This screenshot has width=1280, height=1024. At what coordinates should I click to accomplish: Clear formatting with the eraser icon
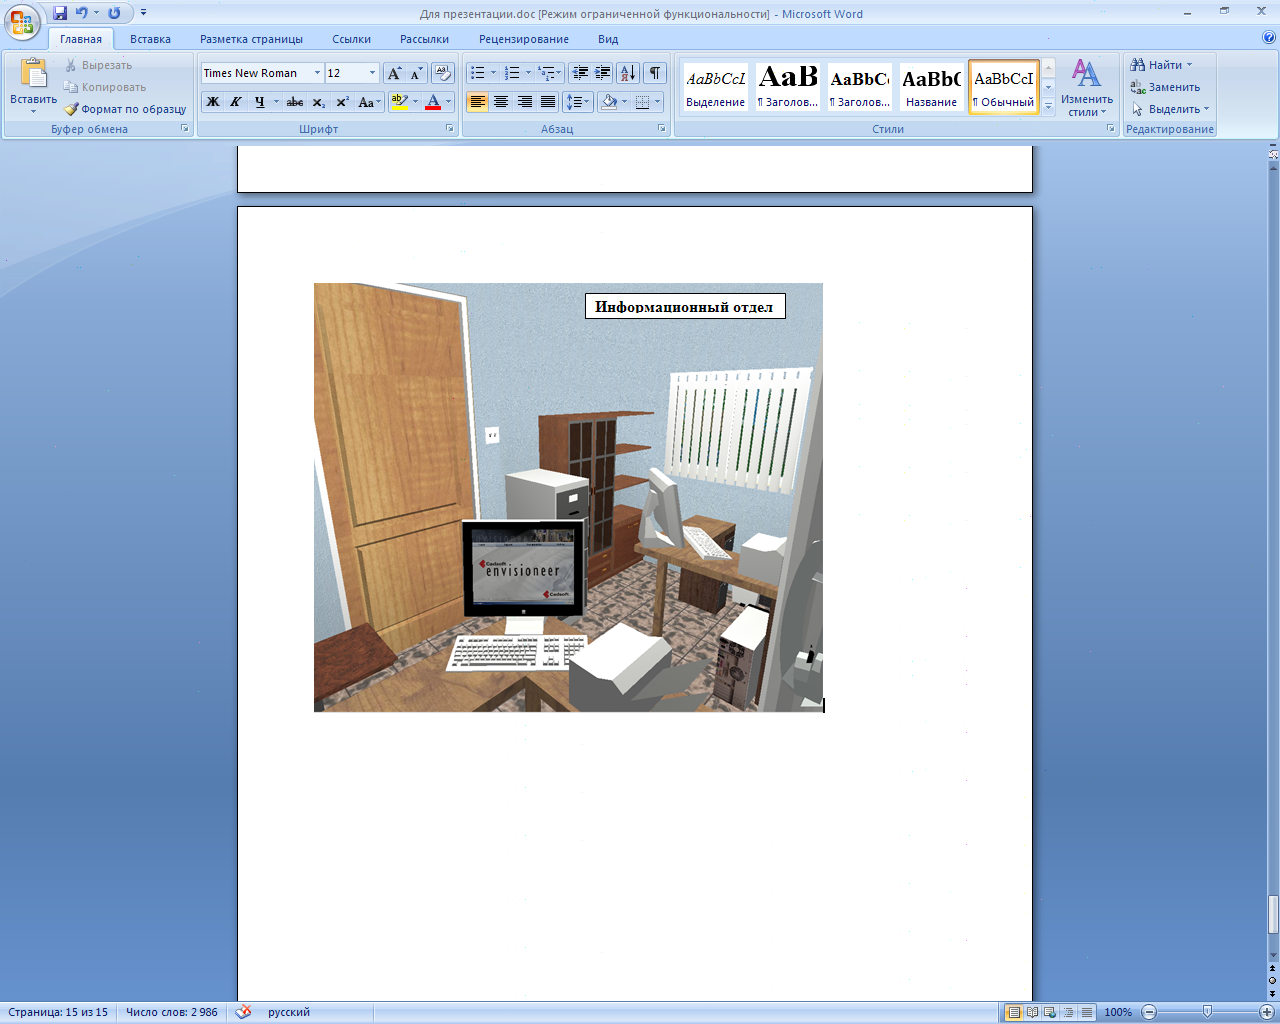coord(443,73)
